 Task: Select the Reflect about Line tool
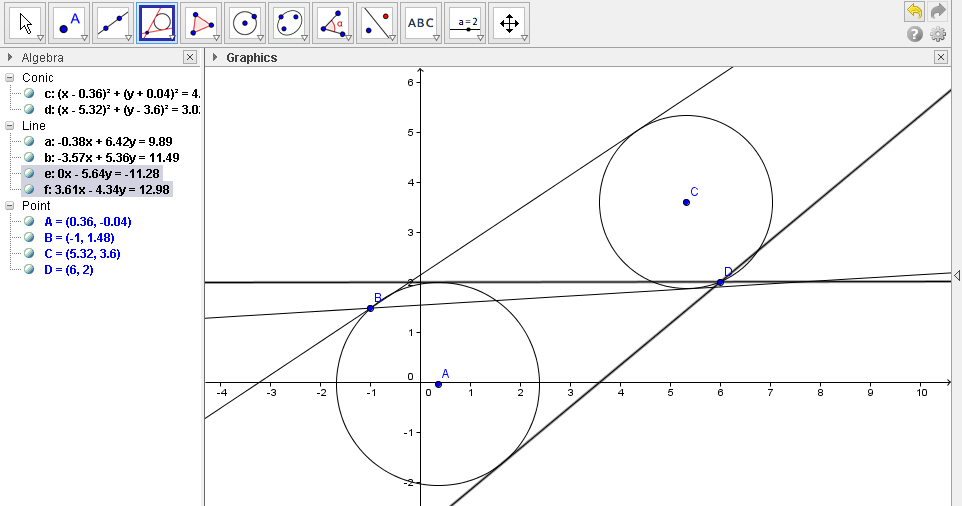(x=377, y=23)
